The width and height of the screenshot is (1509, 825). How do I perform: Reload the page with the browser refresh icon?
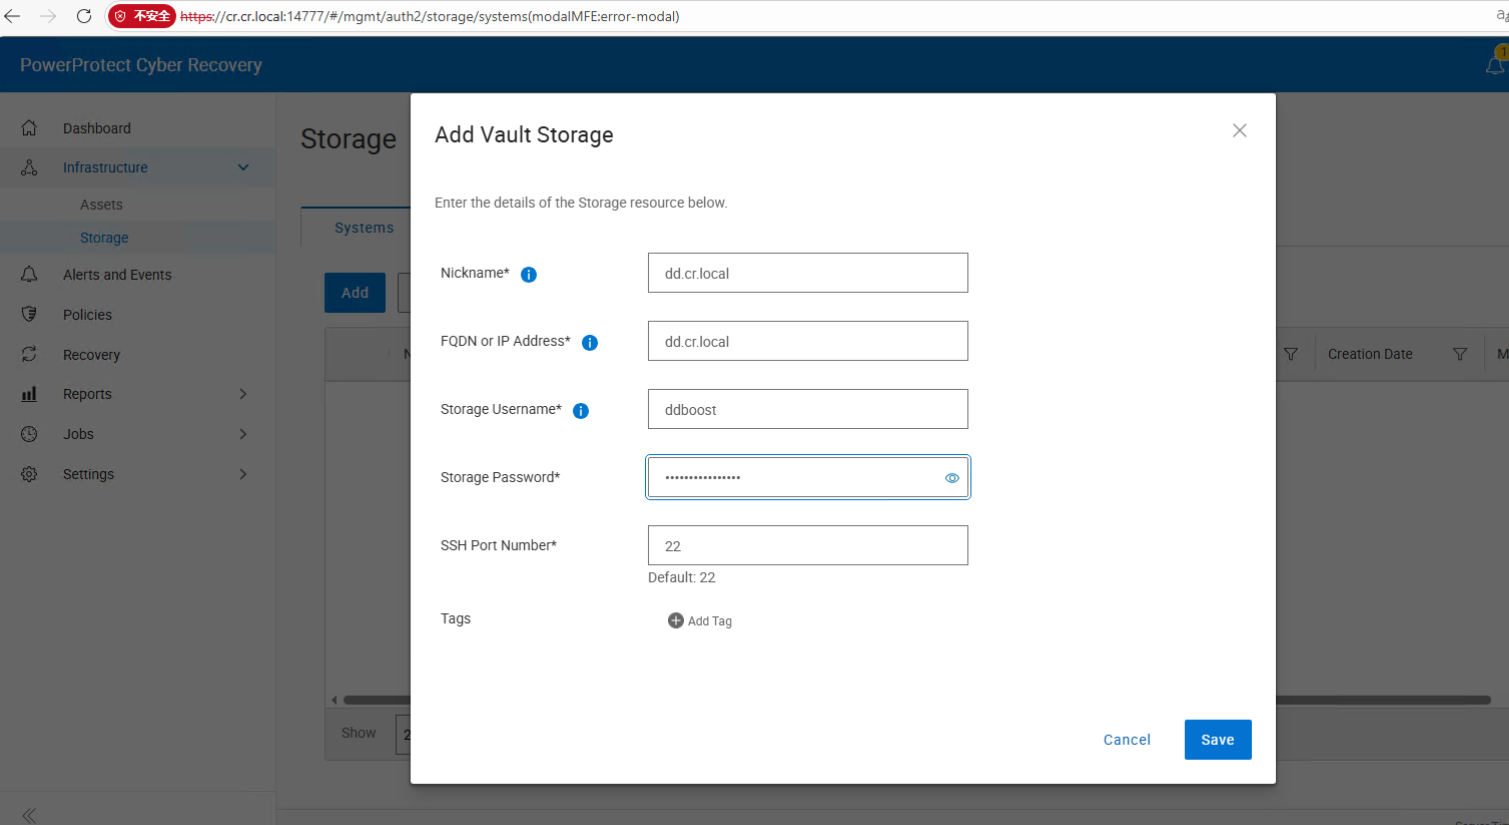coord(84,16)
